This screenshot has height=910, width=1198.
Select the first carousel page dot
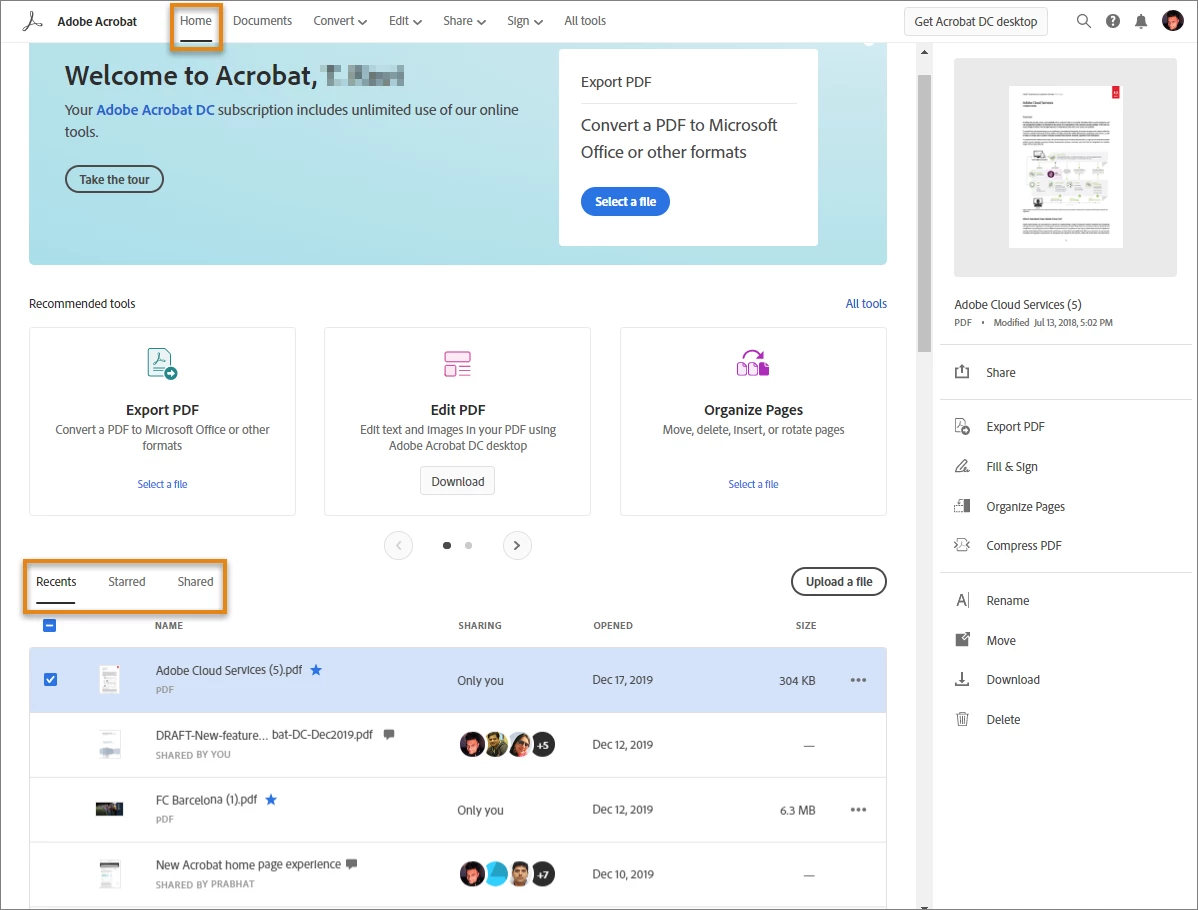pyautogui.click(x=447, y=546)
